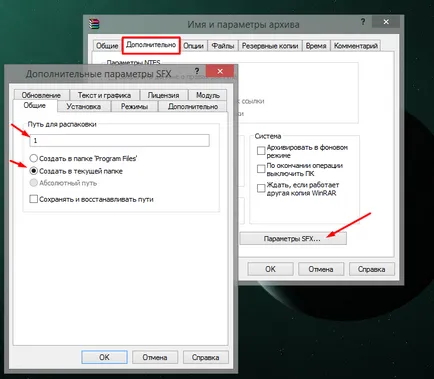Viewport: 434px width, 379px height.
Task: Open the Установка tab
Action: point(84,106)
